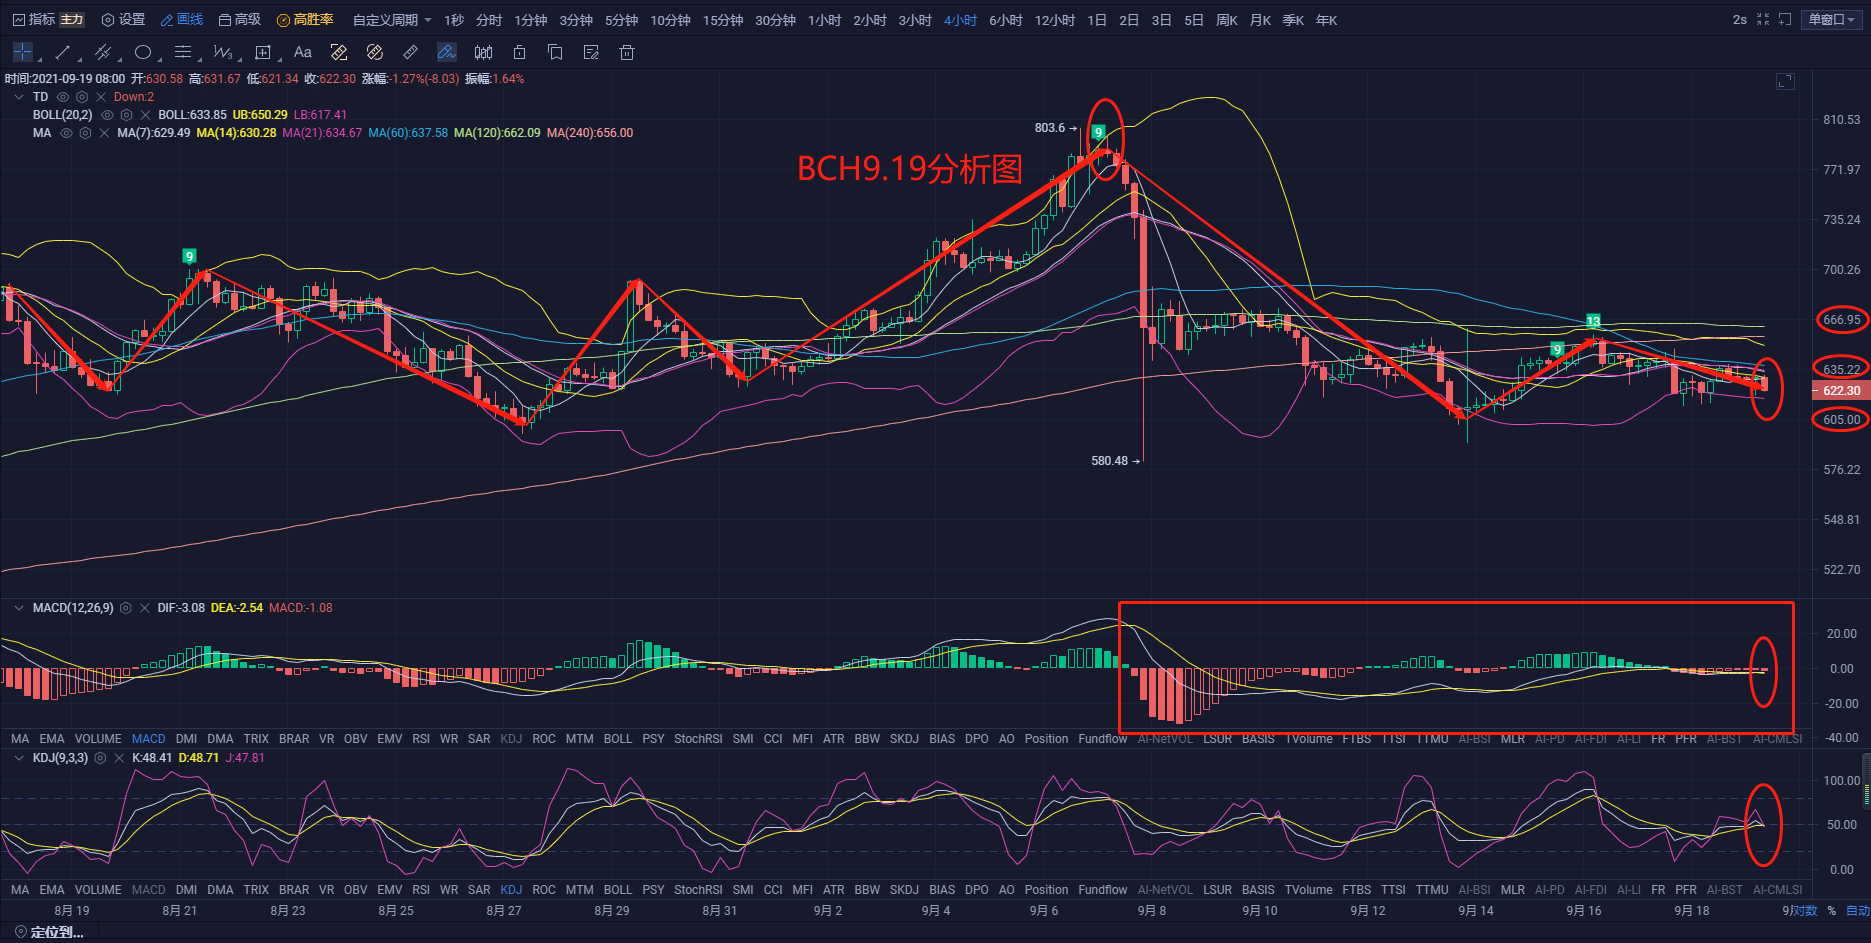Open settings gear for TD indicator

82,97
